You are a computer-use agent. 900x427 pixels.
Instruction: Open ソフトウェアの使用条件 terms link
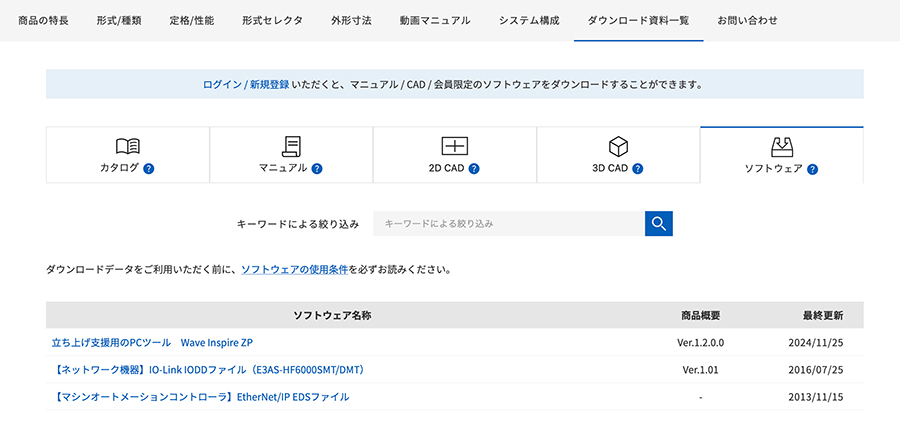click(x=294, y=270)
